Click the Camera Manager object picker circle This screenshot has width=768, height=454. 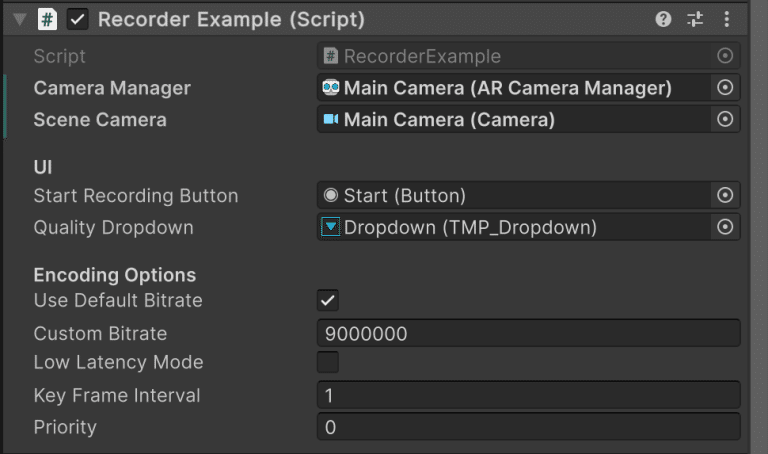(725, 88)
